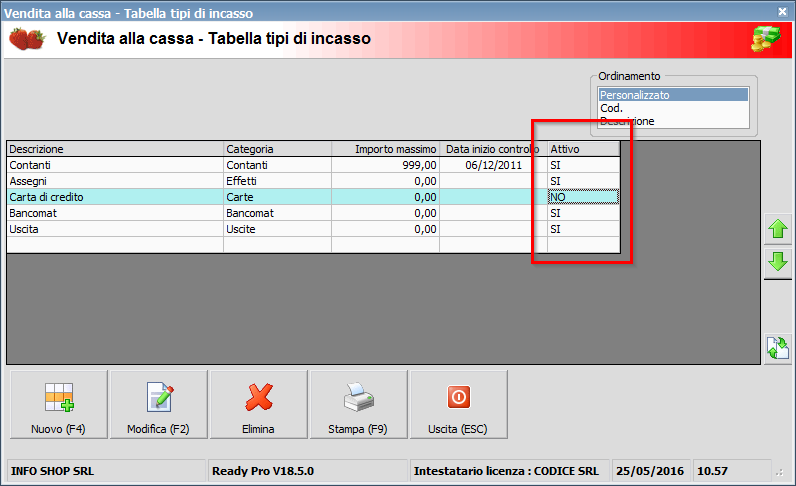Click the Carte category cell
796x486 pixels.
tap(278, 197)
